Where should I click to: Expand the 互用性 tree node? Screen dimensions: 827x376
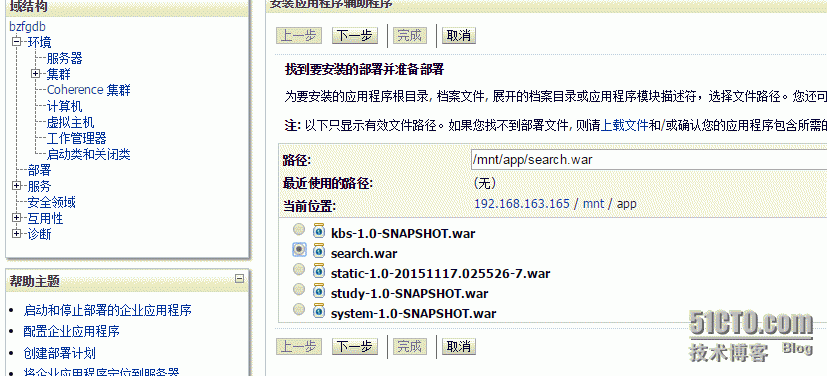(x=17, y=217)
